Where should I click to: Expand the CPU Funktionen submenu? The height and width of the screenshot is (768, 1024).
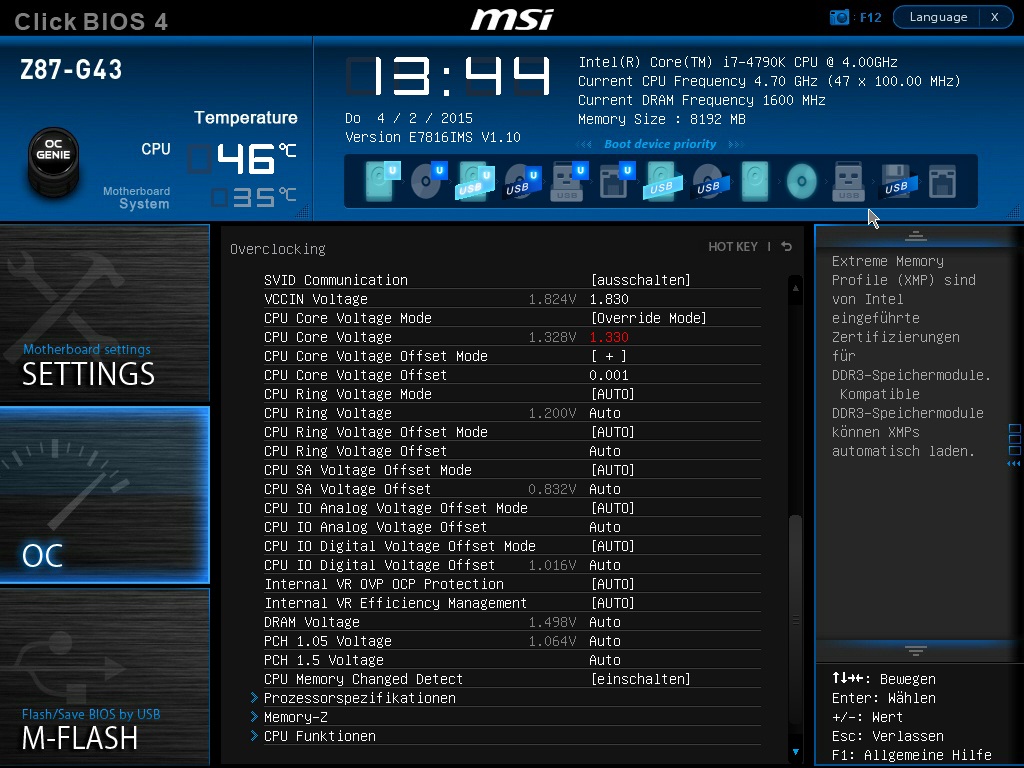320,736
